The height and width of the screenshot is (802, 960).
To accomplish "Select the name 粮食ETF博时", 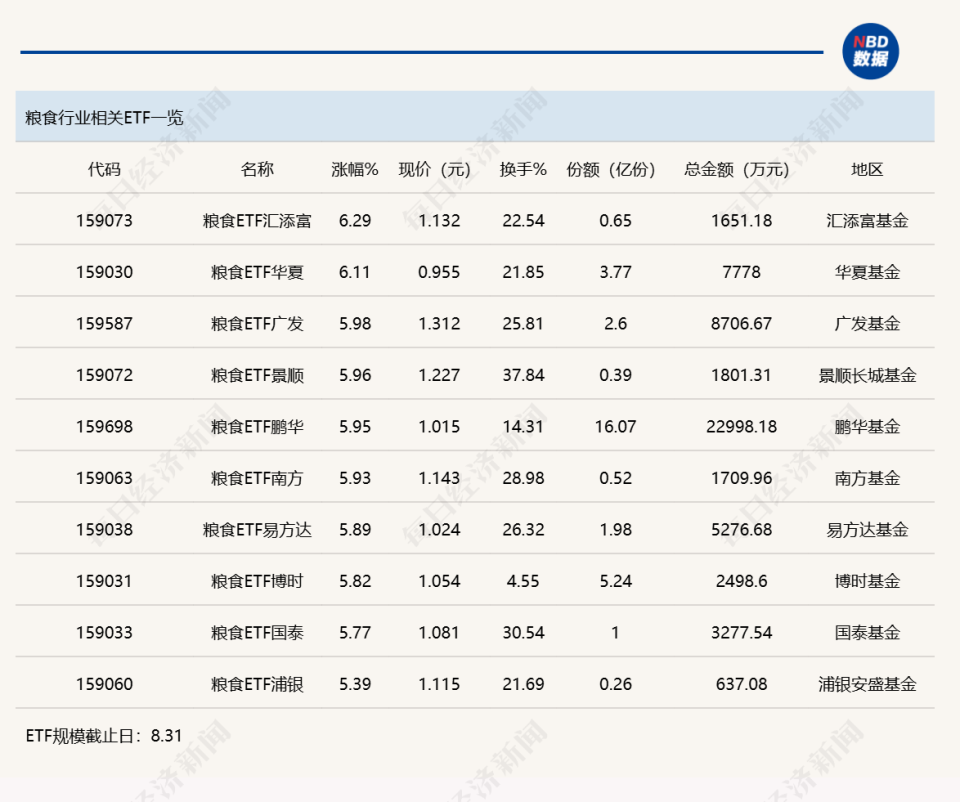I will (257, 580).
